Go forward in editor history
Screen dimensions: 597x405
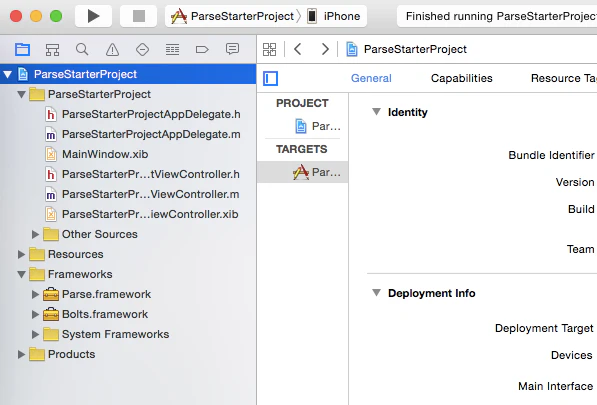(325, 49)
